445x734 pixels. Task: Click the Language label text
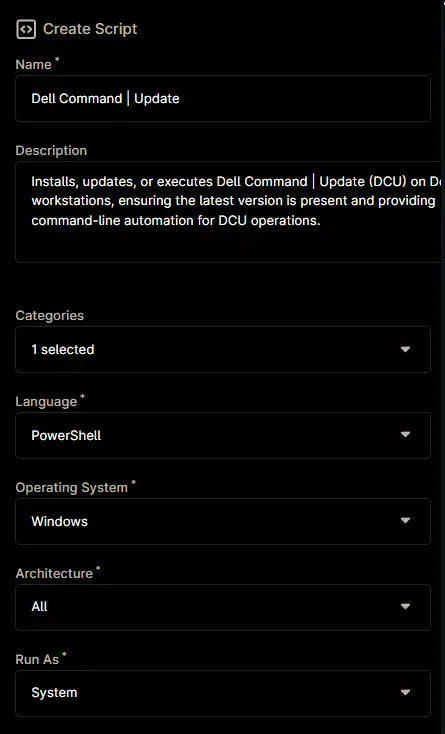tap(46, 402)
